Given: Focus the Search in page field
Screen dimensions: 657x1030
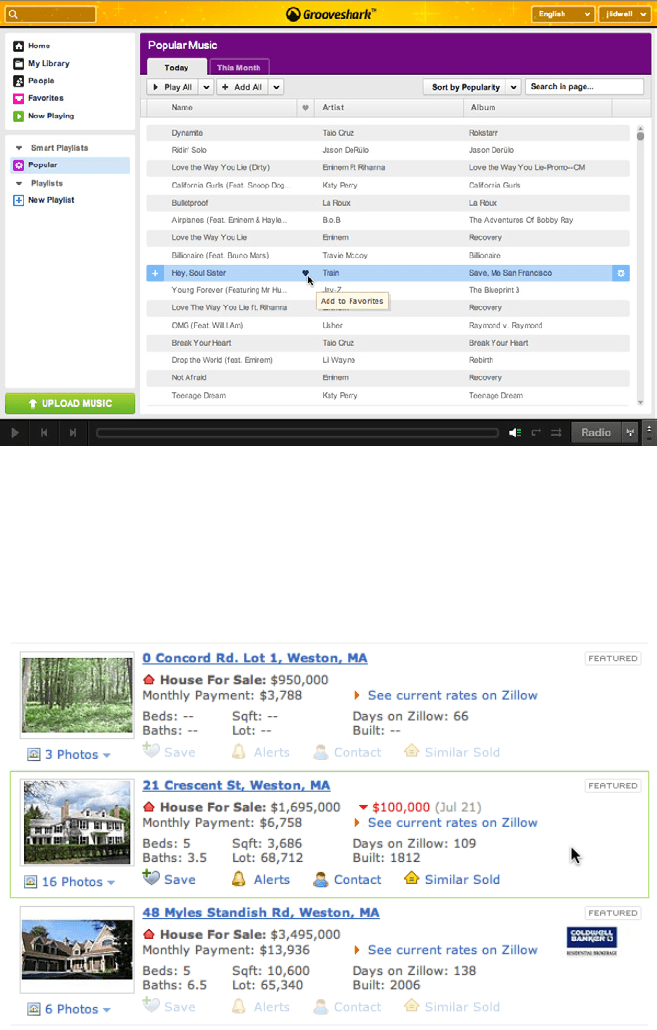Looking at the screenshot, I should pos(584,87).
